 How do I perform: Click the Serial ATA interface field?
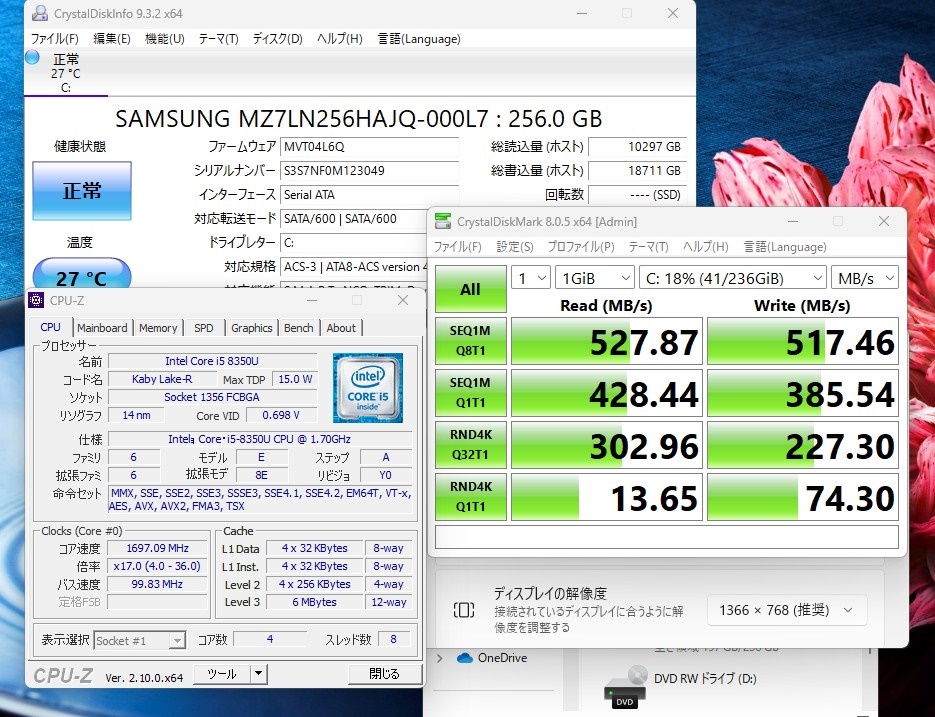coord(369,194)
